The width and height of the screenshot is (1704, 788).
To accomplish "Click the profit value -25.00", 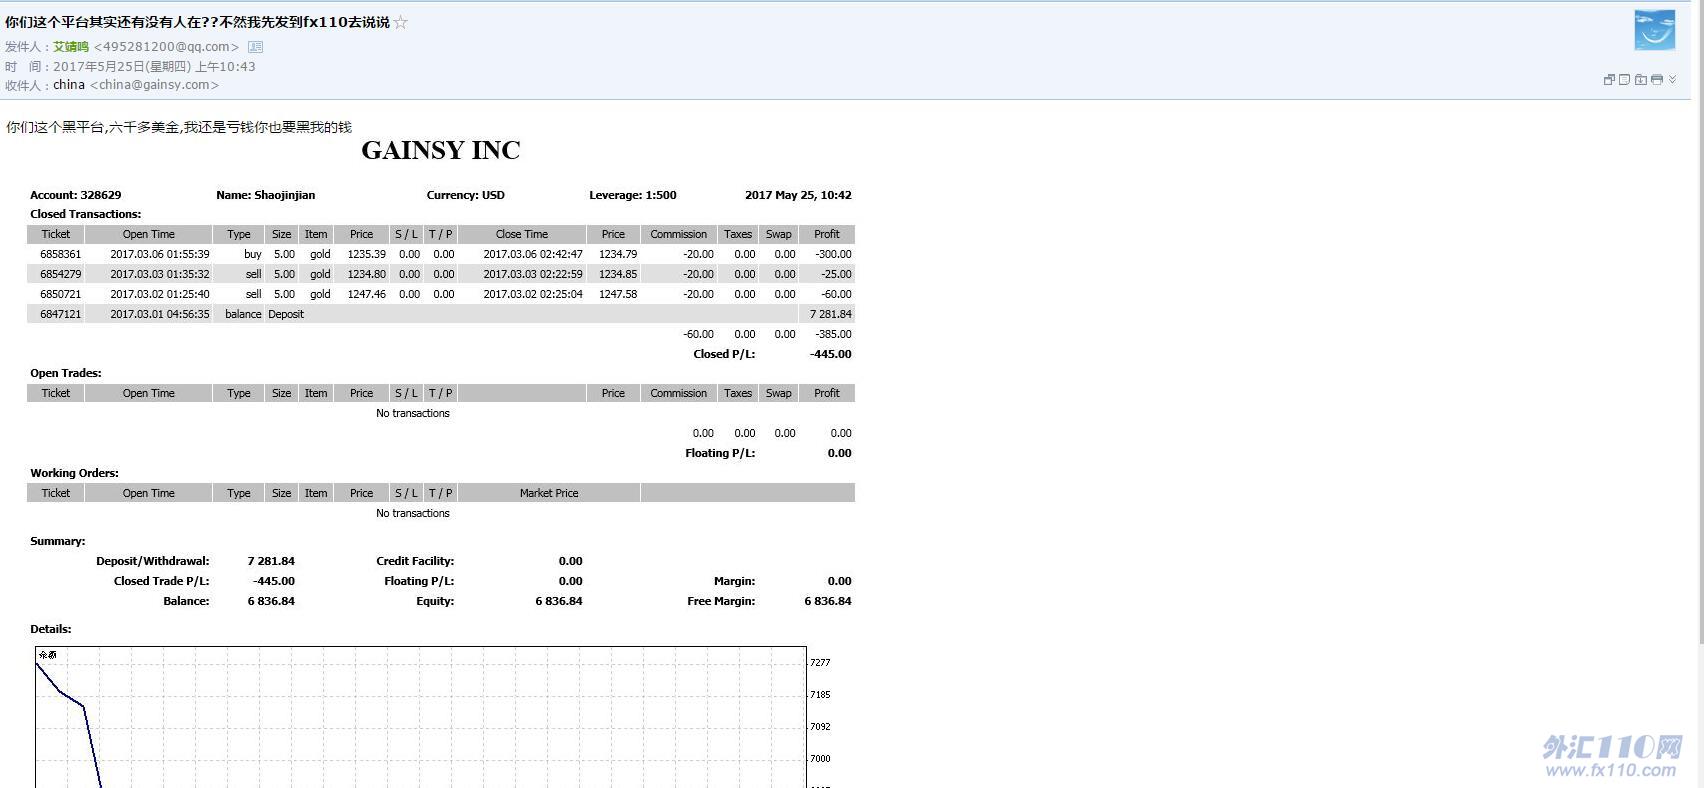I will 836,274.
